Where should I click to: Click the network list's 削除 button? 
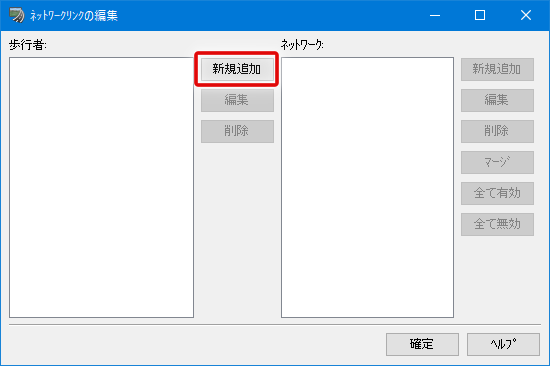497,131
